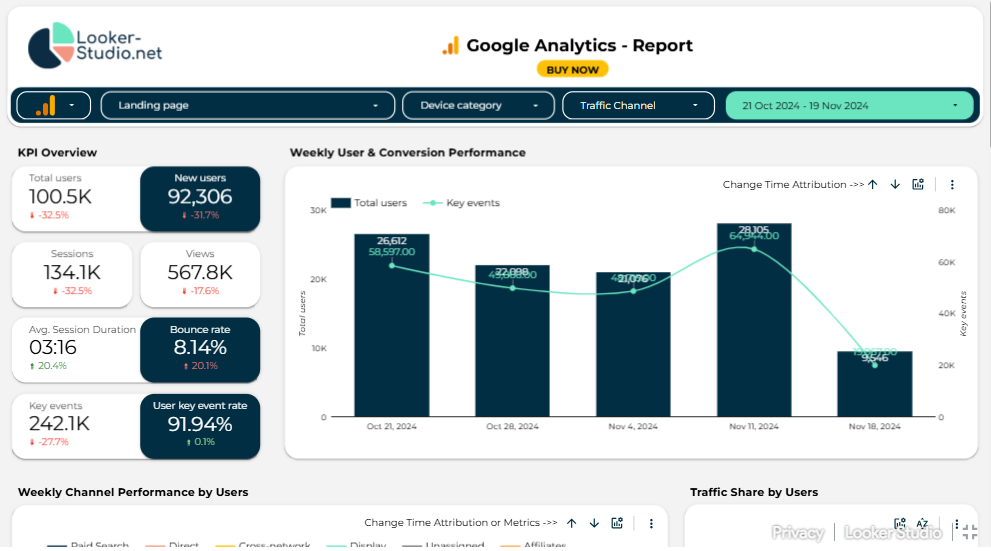The image size is (991, 551).
Task: Expand the Device category filter
Action: pyautogui.click(x=478, y=106)
